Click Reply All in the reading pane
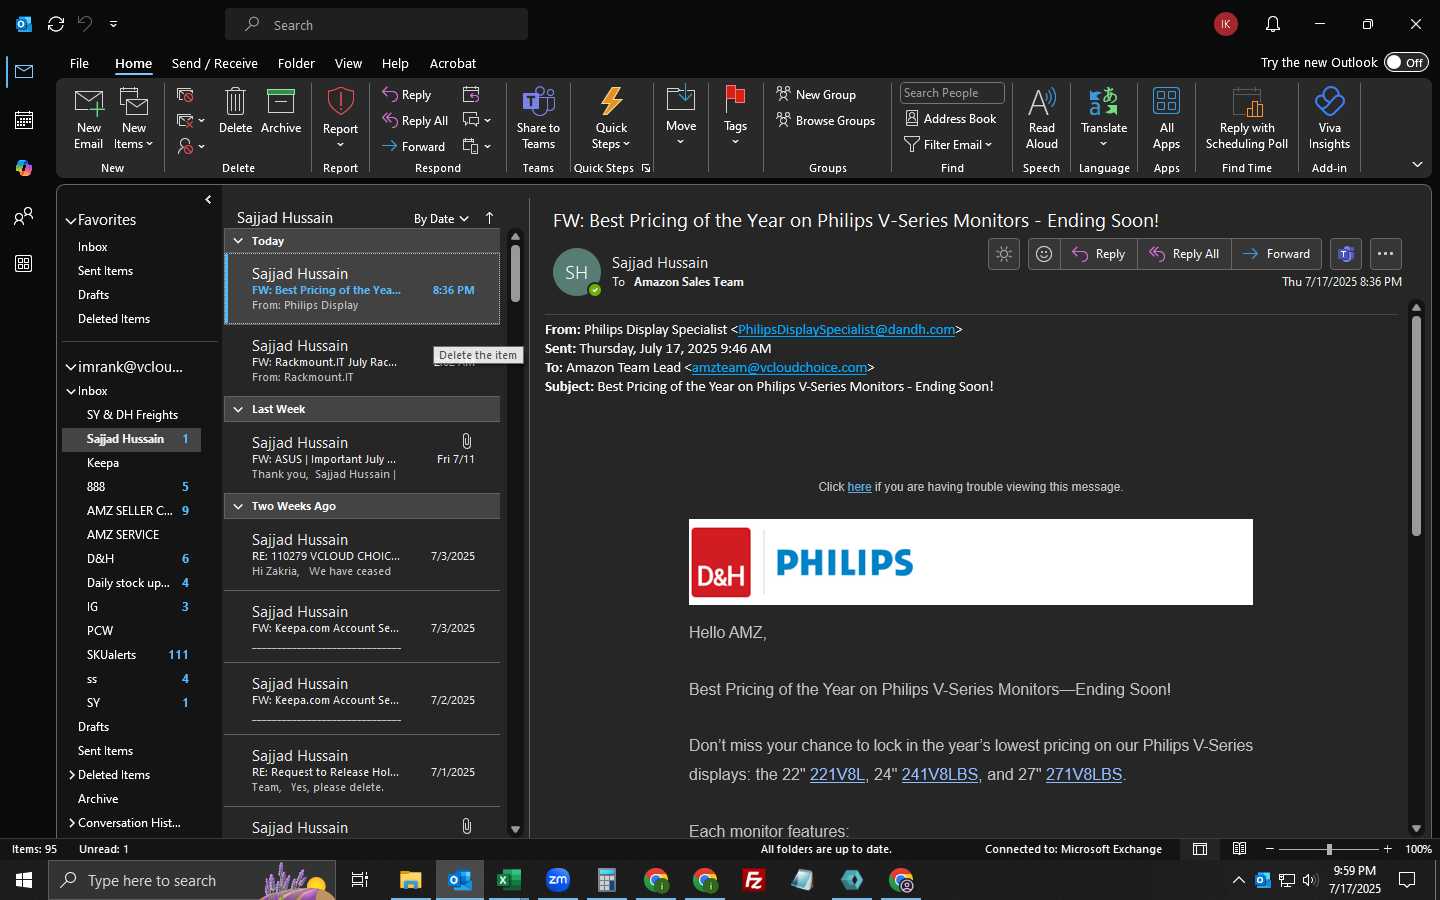 tap(1184, 254)
